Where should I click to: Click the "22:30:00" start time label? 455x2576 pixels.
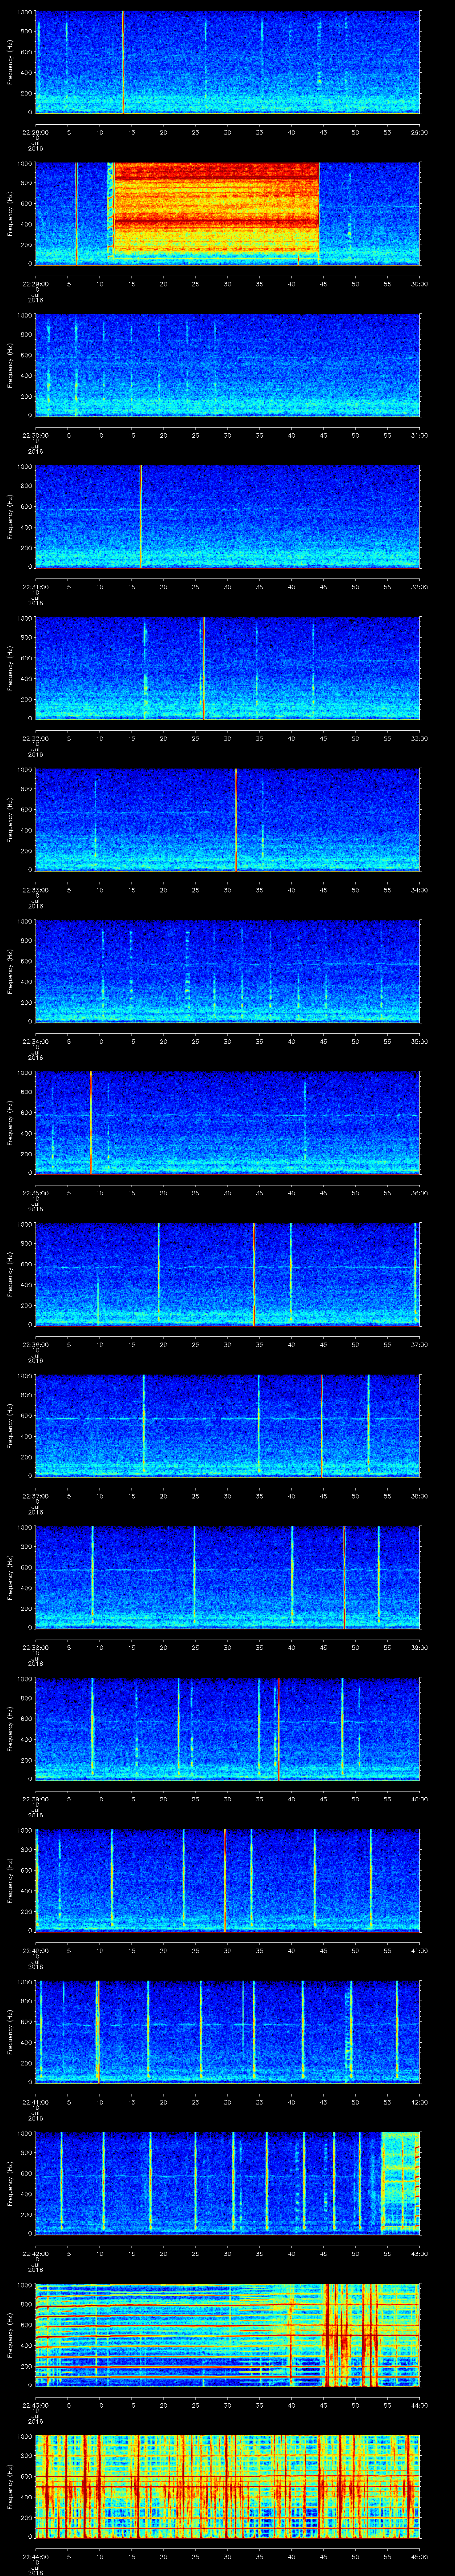(x=35, y=435)
